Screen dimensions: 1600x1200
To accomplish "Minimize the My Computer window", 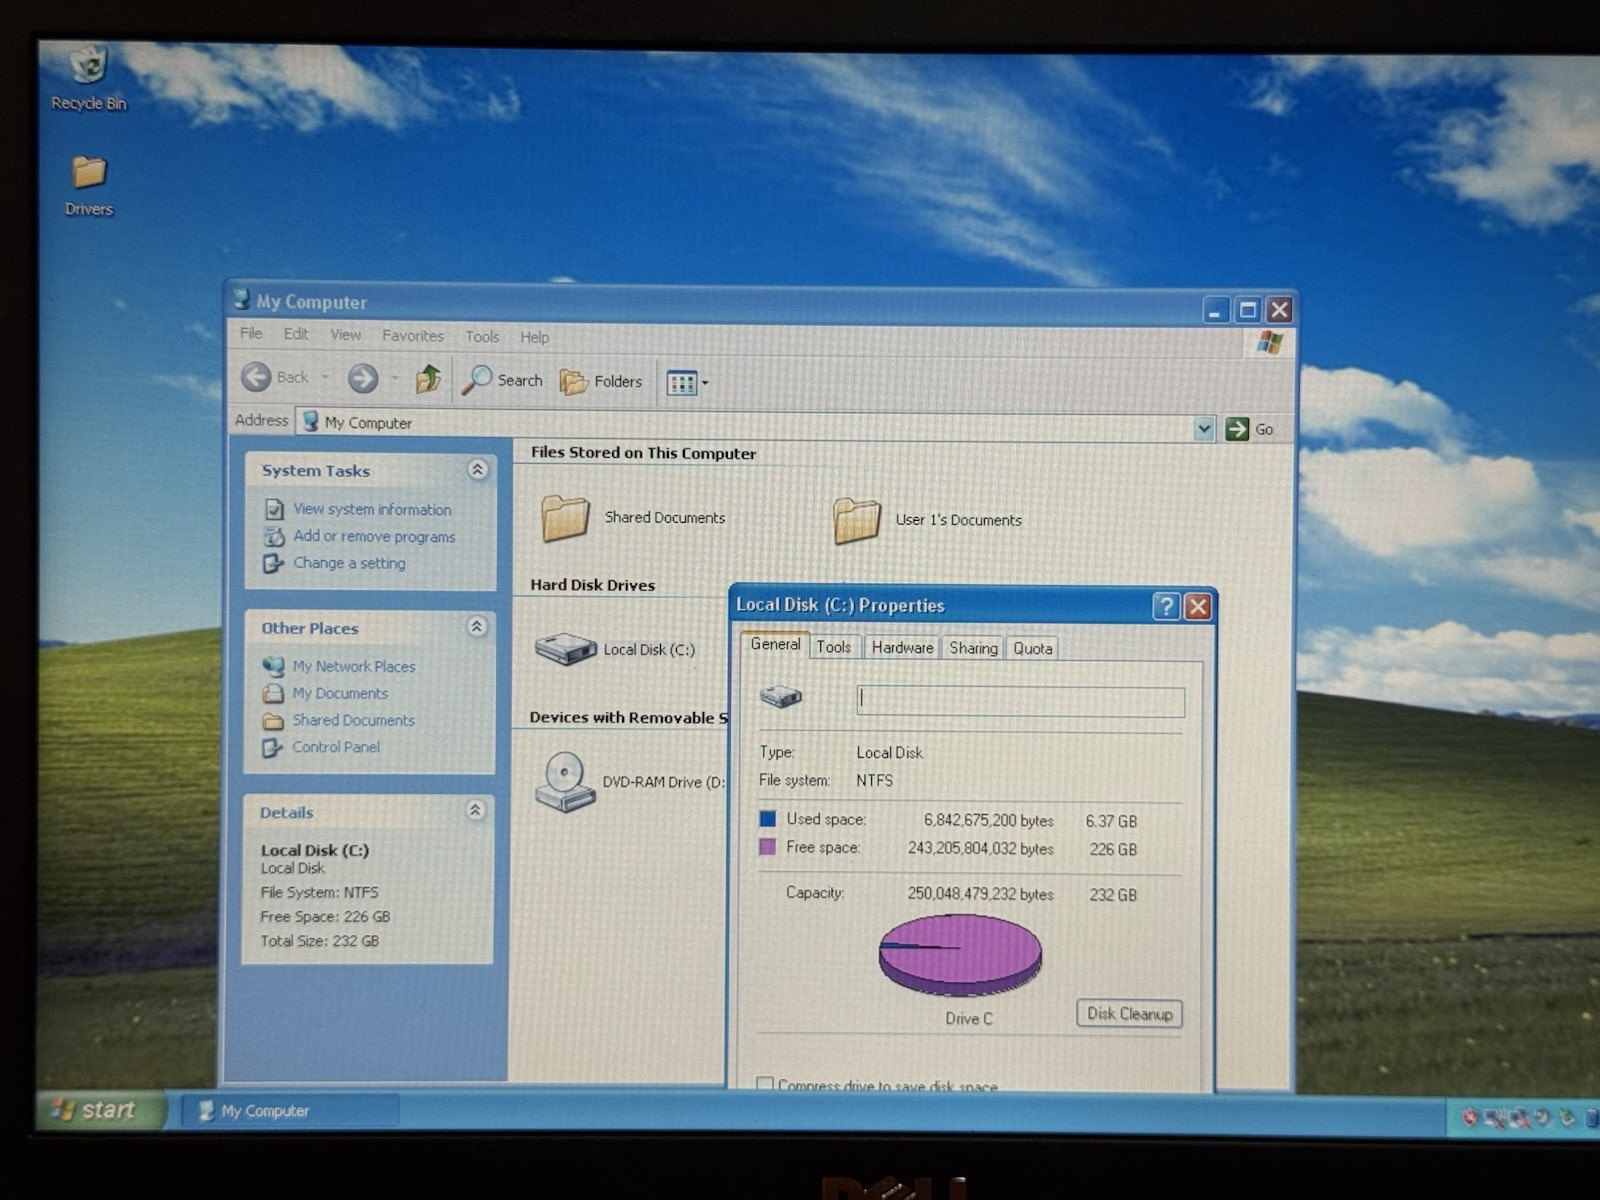I will [x=1215, y=310].
